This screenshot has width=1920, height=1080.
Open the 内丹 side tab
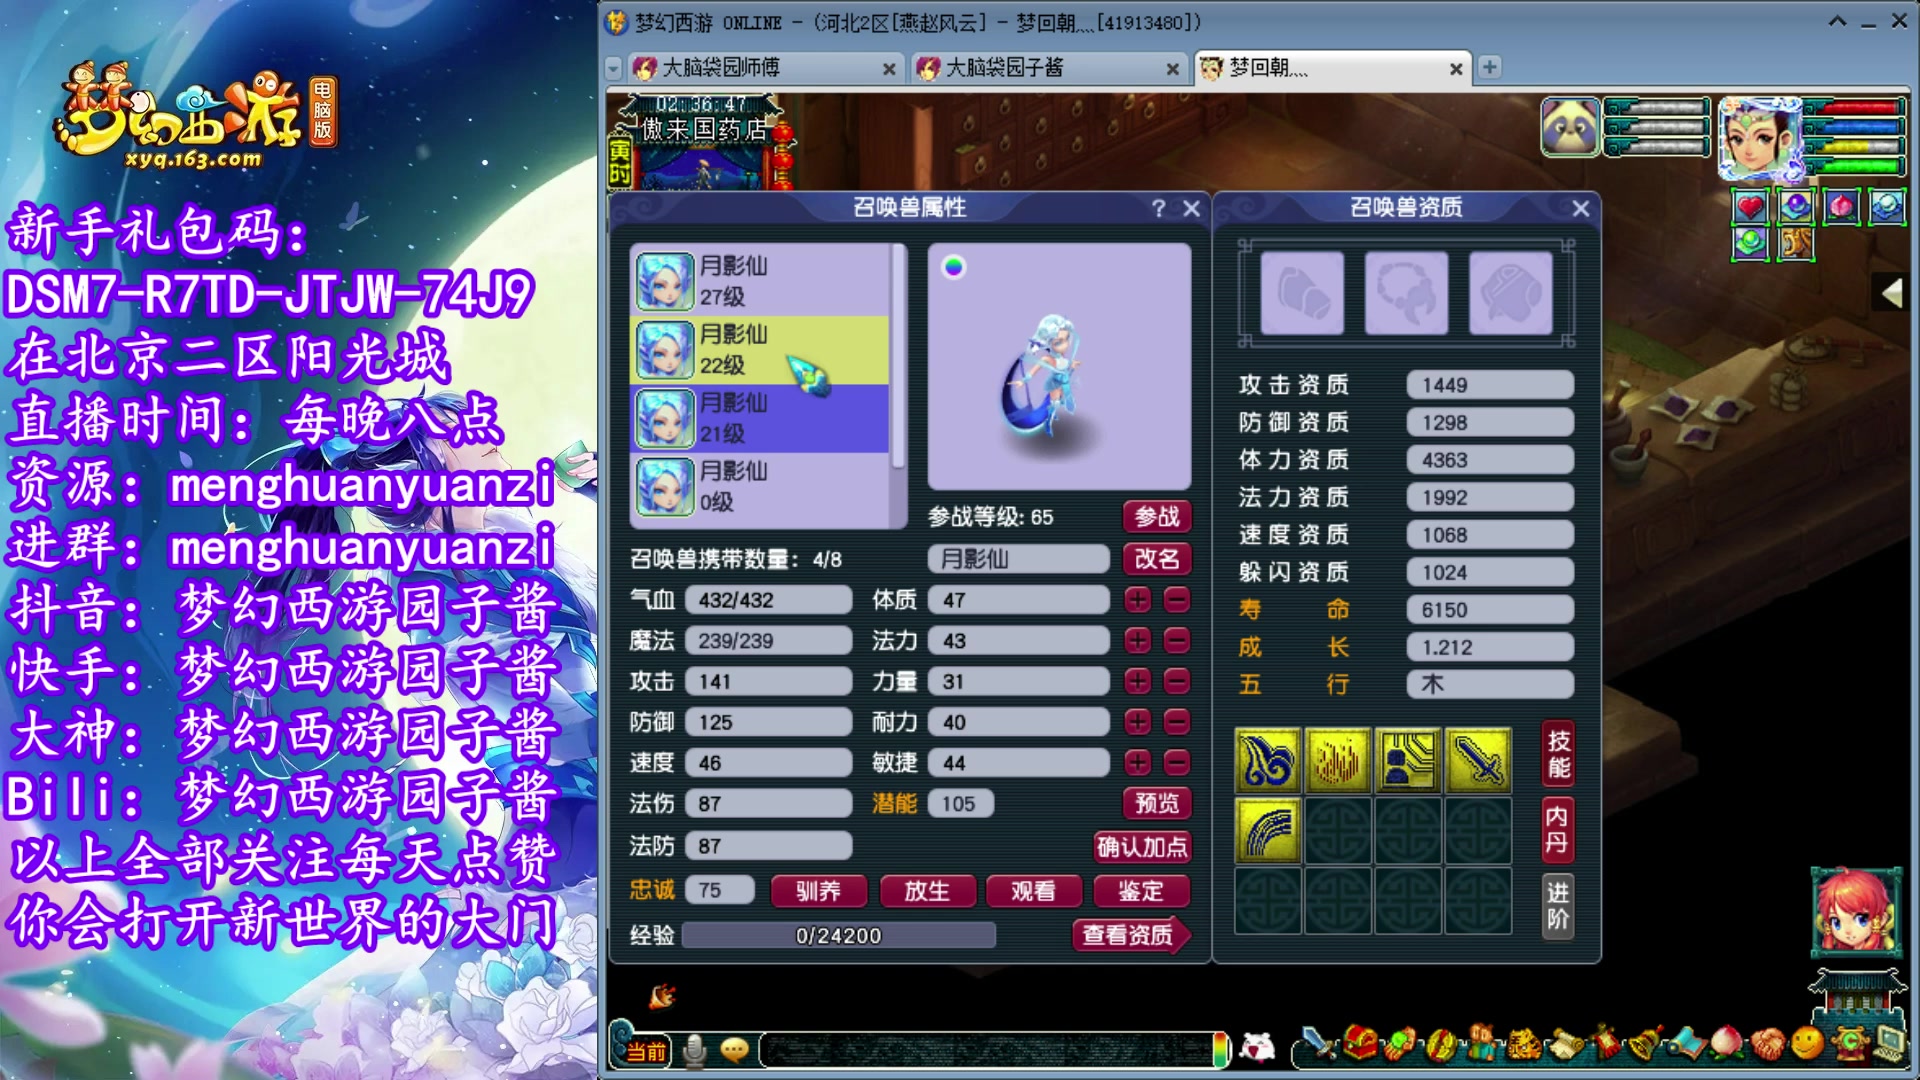point(1558,830)
